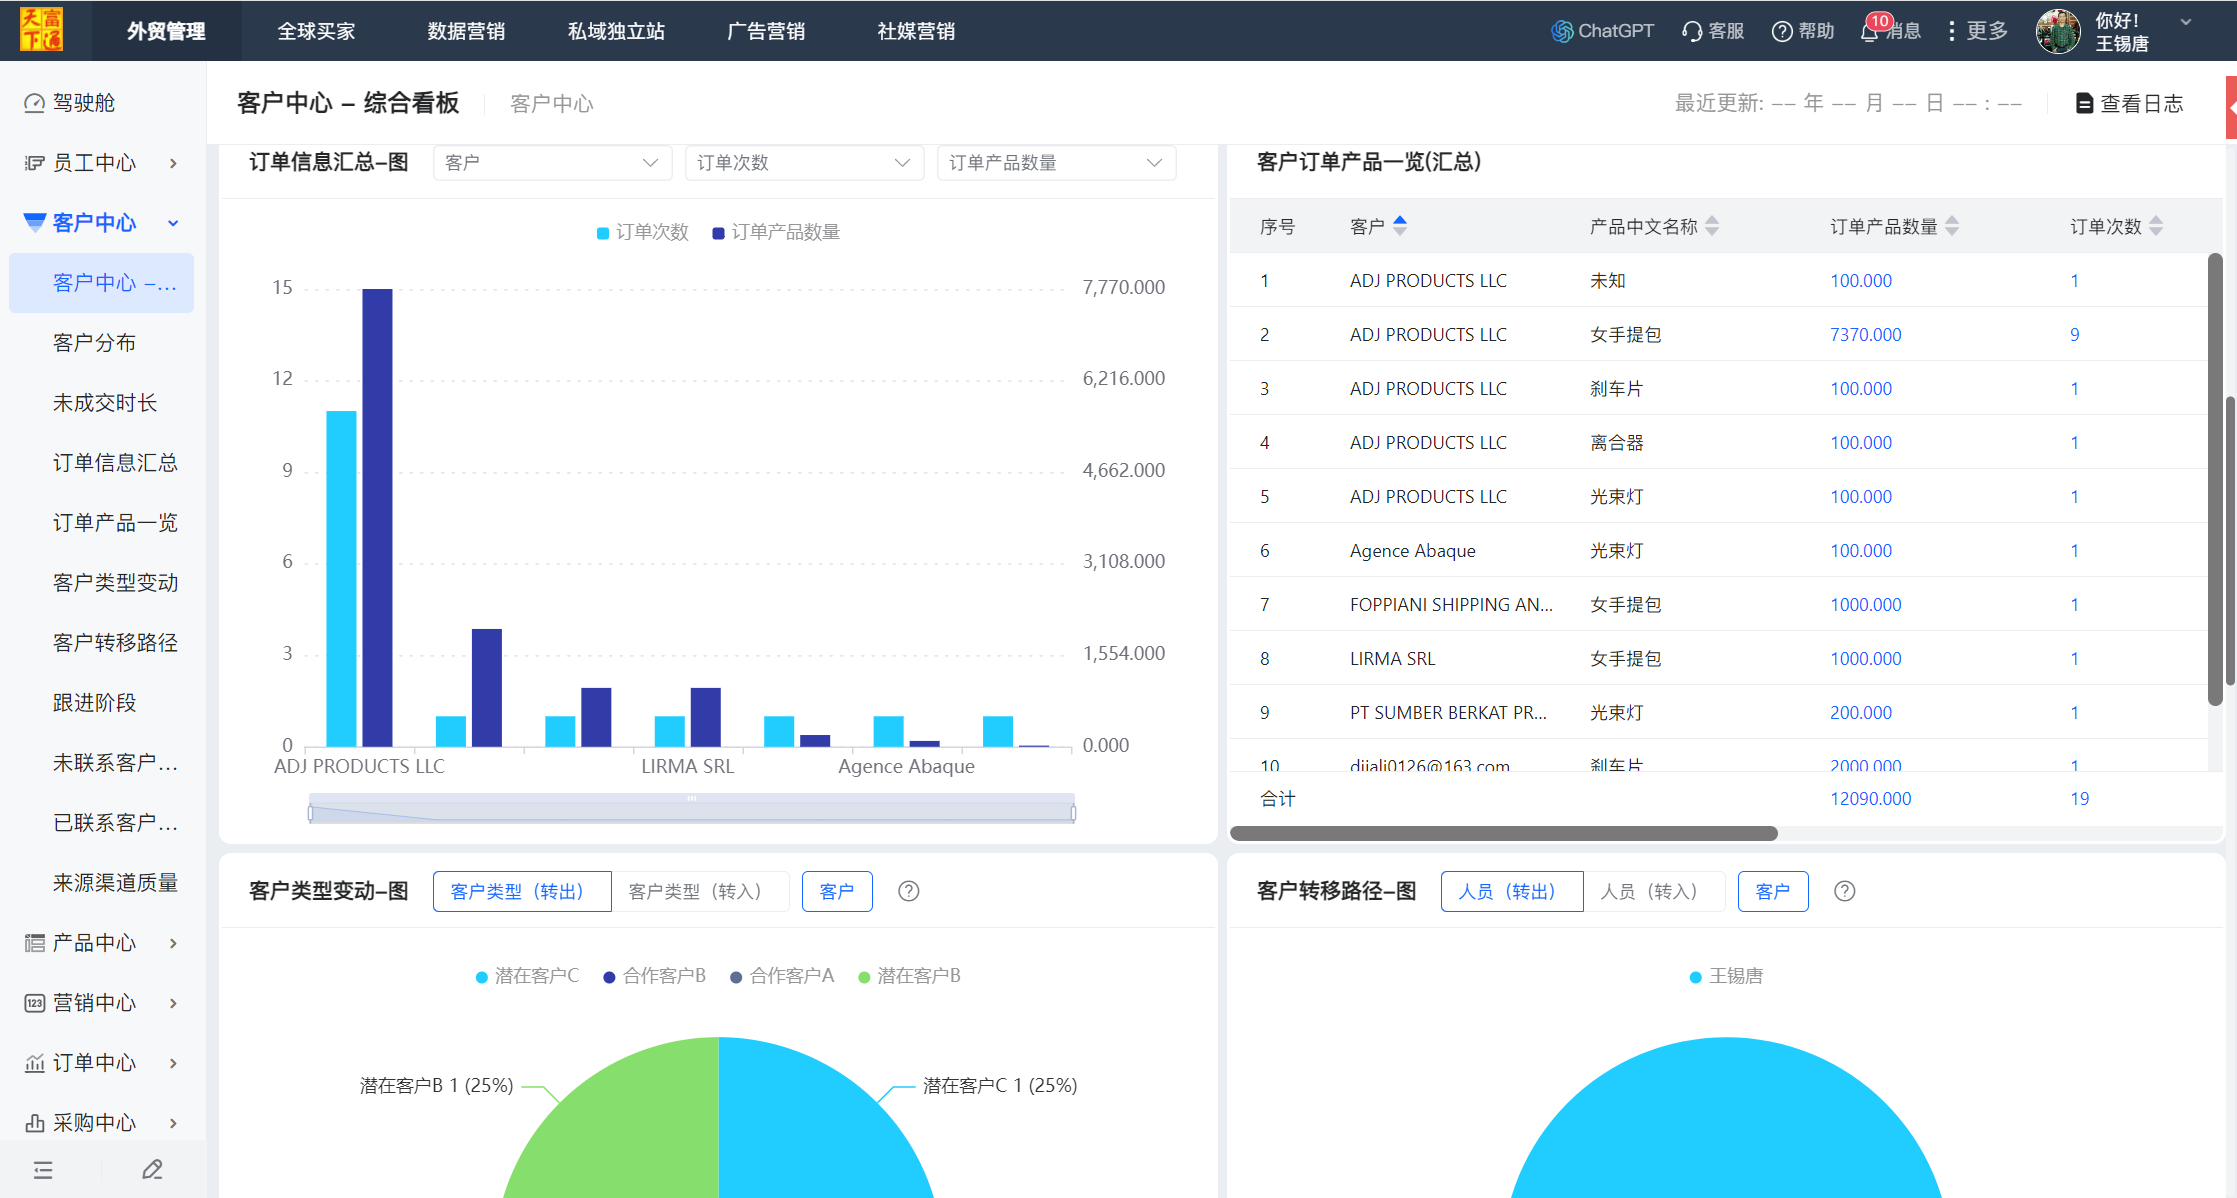Switch to 私域独立站 top tab
Image resolution: width=2237 pixels, height=1198 pixels.
click(x=616, y=31)
